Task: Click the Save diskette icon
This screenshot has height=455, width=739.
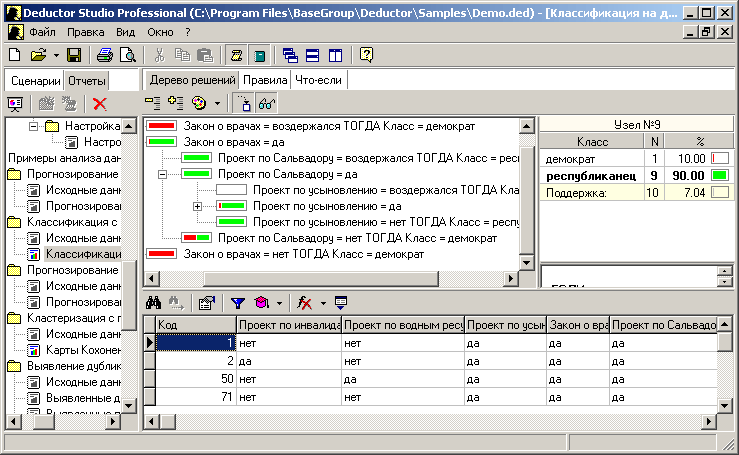Action: (76, 55)
